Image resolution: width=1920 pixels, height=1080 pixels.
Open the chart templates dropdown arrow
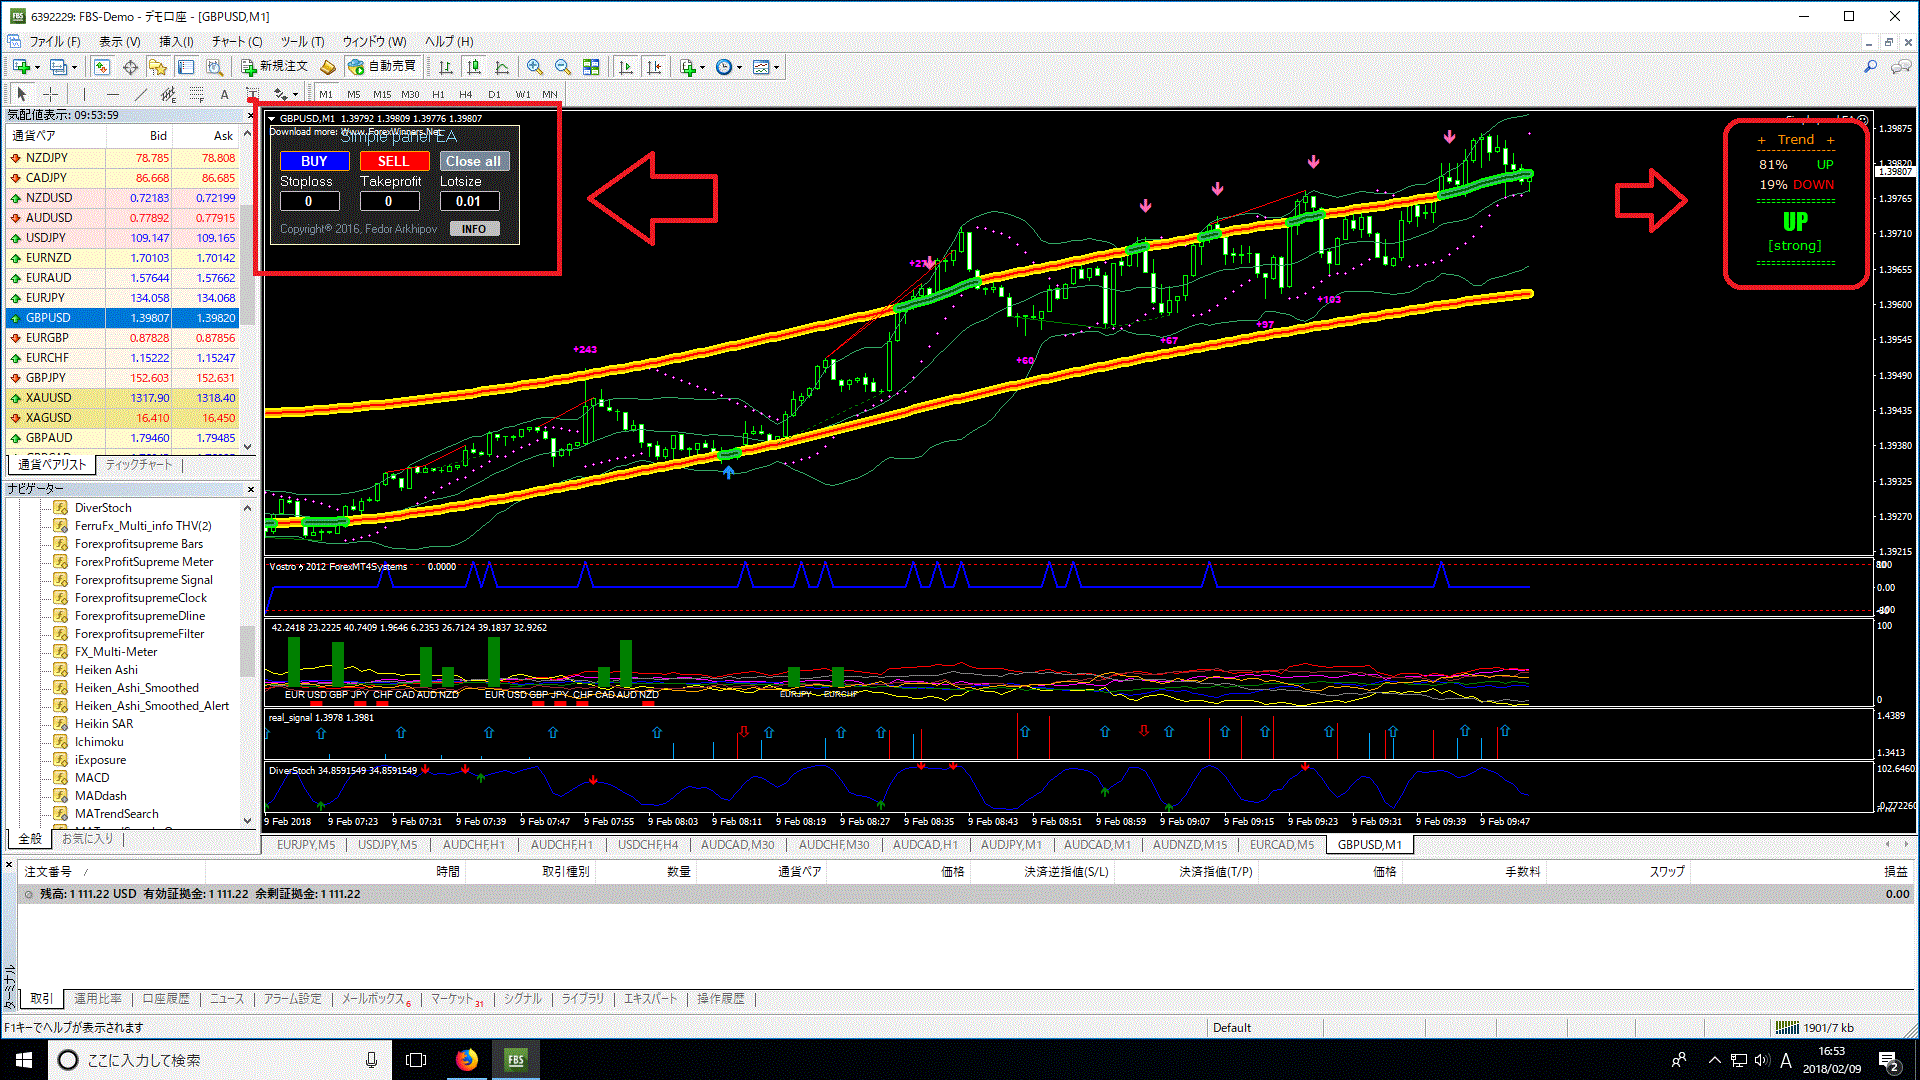click(x=776, y=68)
